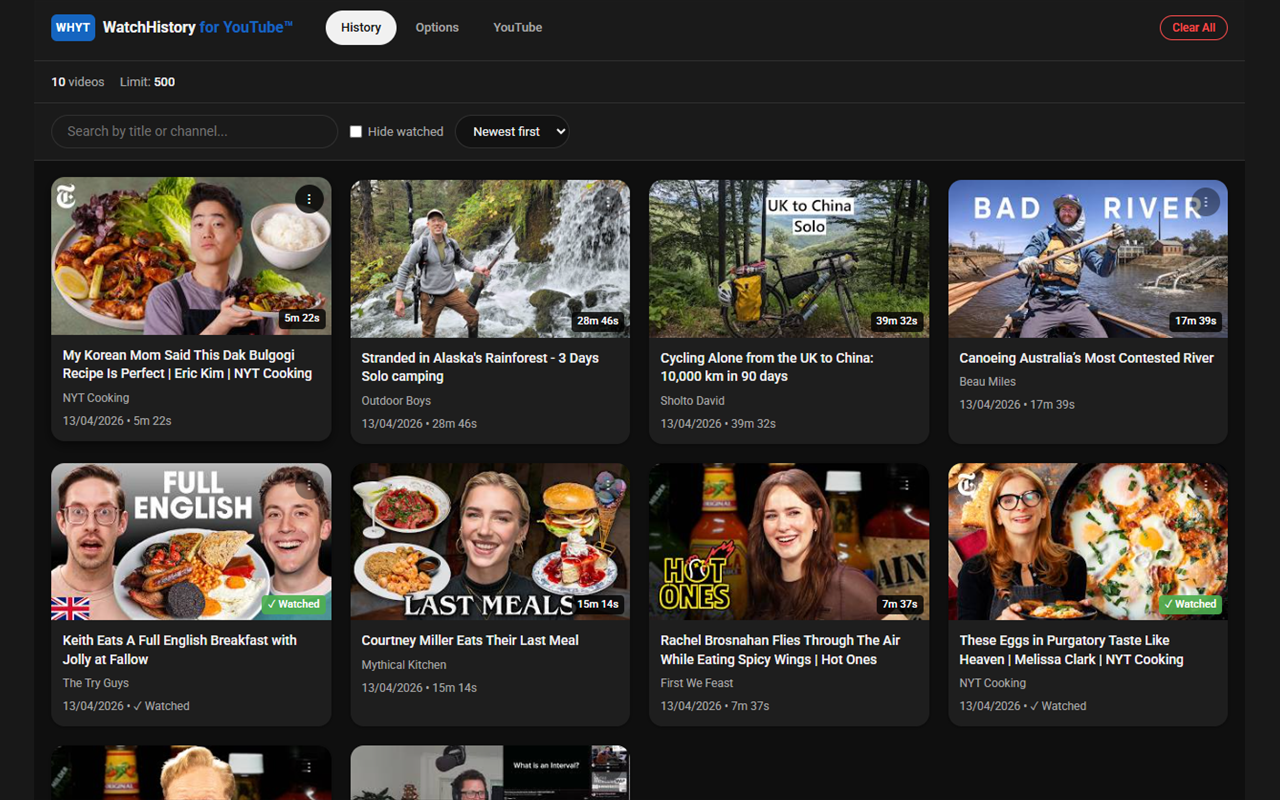Click title Courtney Miller Eats Their Last Meal
Viewport: 1280px width, 800px height.
(x=470, y=640)
